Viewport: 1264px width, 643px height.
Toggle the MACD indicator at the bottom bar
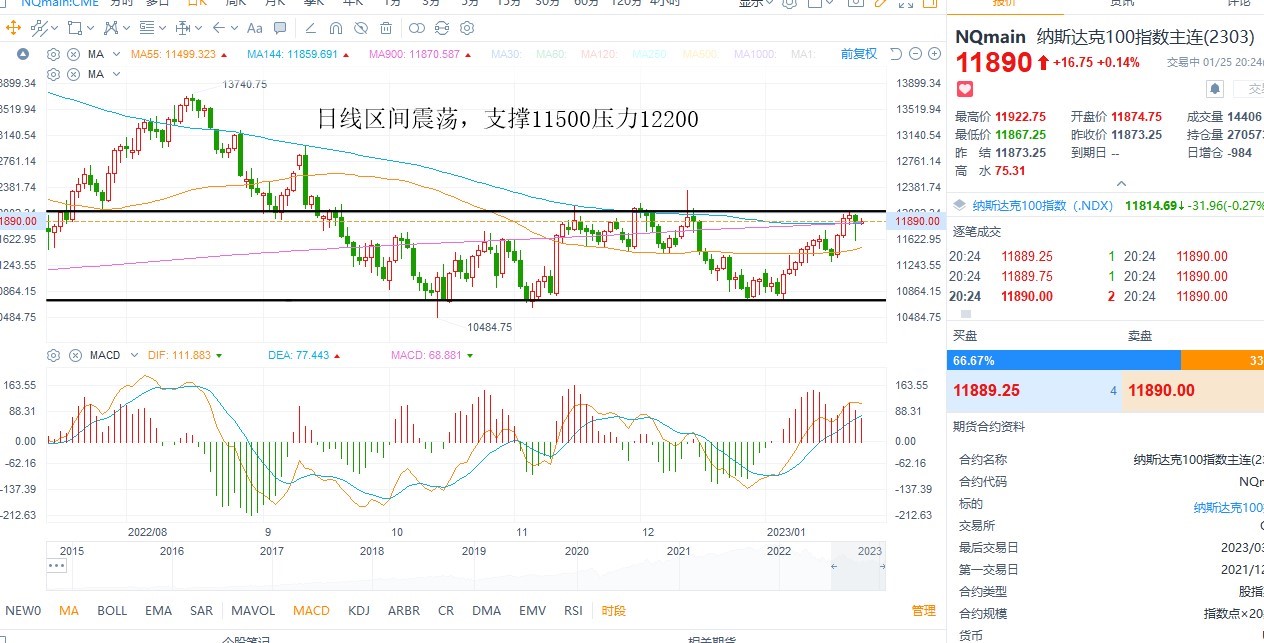pyautogui.click(x=311, y=610)
